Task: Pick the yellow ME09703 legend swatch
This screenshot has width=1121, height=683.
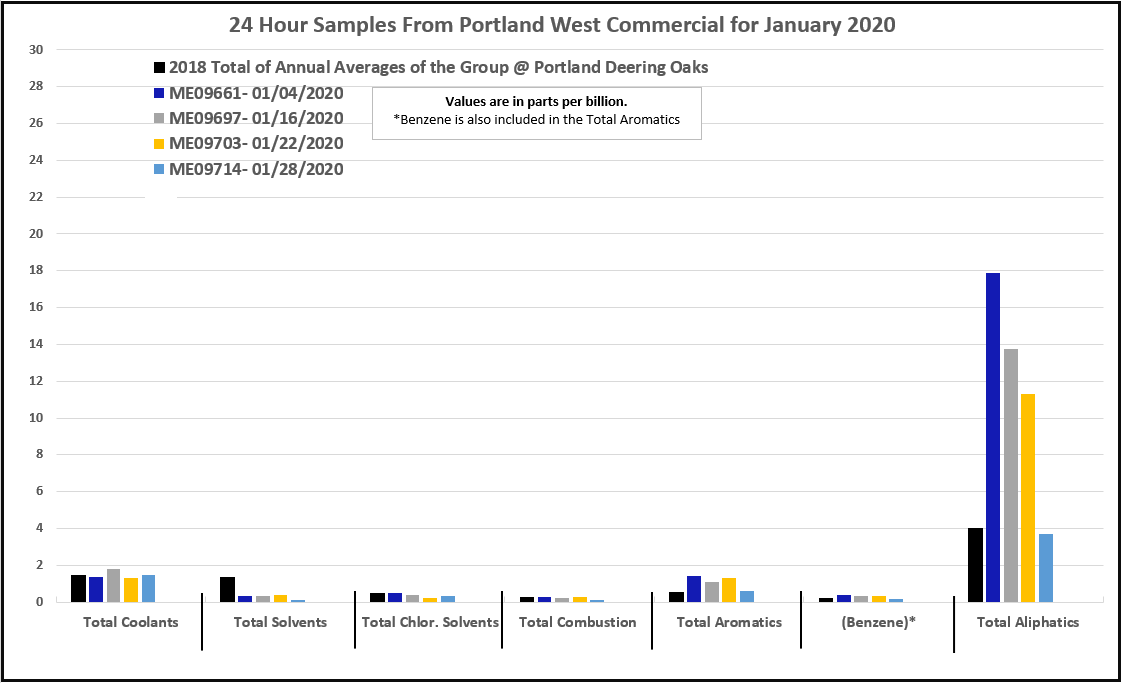Action: tap(159, 144)
